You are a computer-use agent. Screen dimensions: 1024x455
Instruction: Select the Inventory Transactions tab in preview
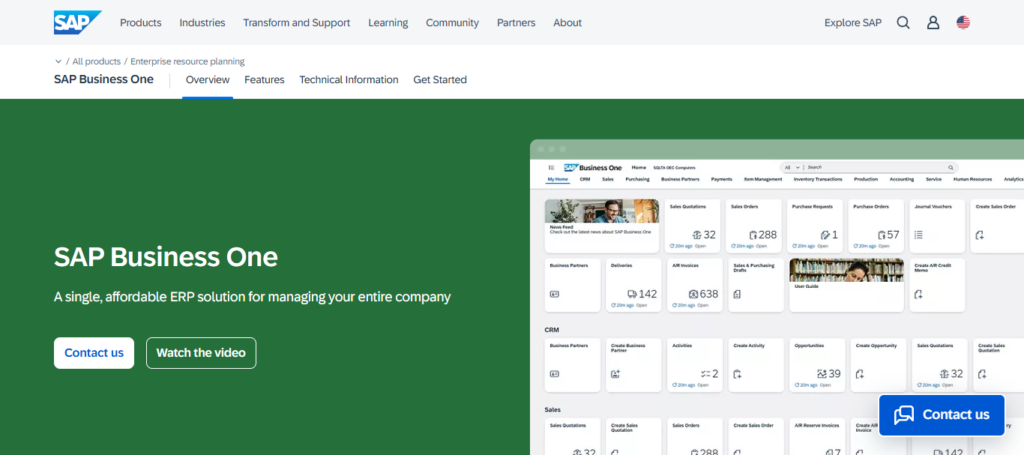pos(818,179)
